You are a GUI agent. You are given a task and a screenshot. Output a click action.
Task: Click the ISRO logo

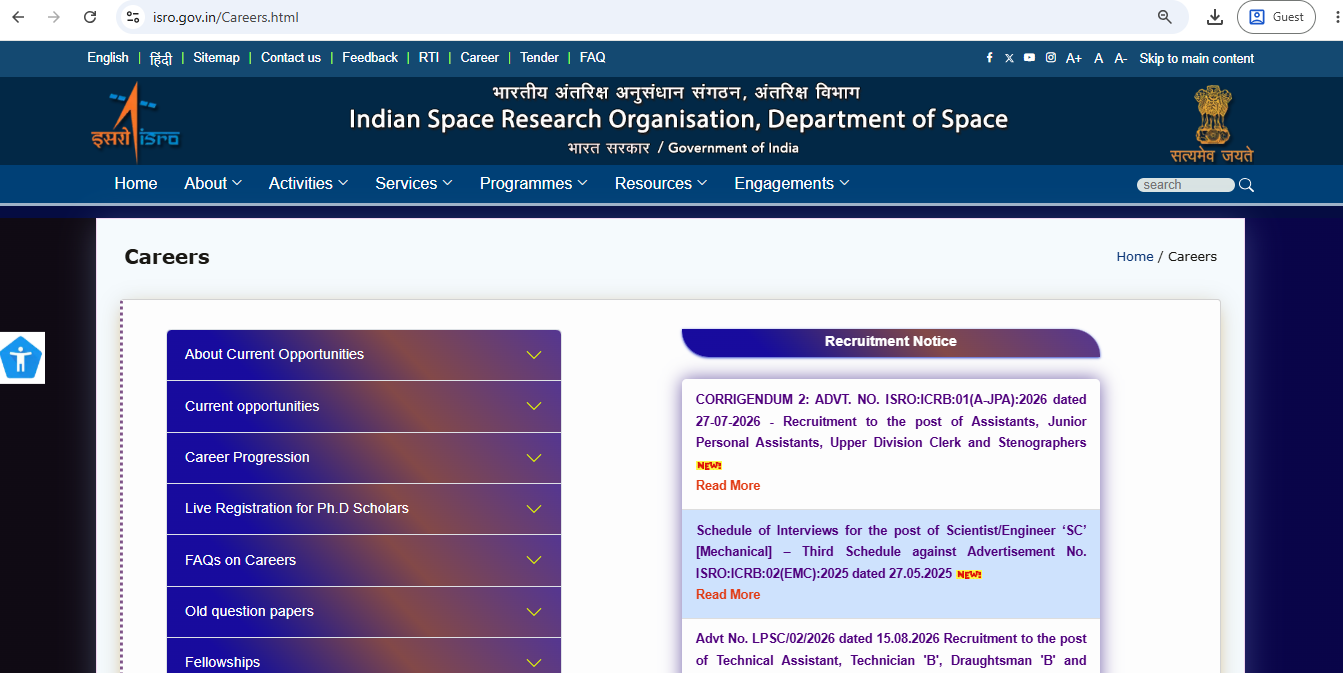(135, 122)
